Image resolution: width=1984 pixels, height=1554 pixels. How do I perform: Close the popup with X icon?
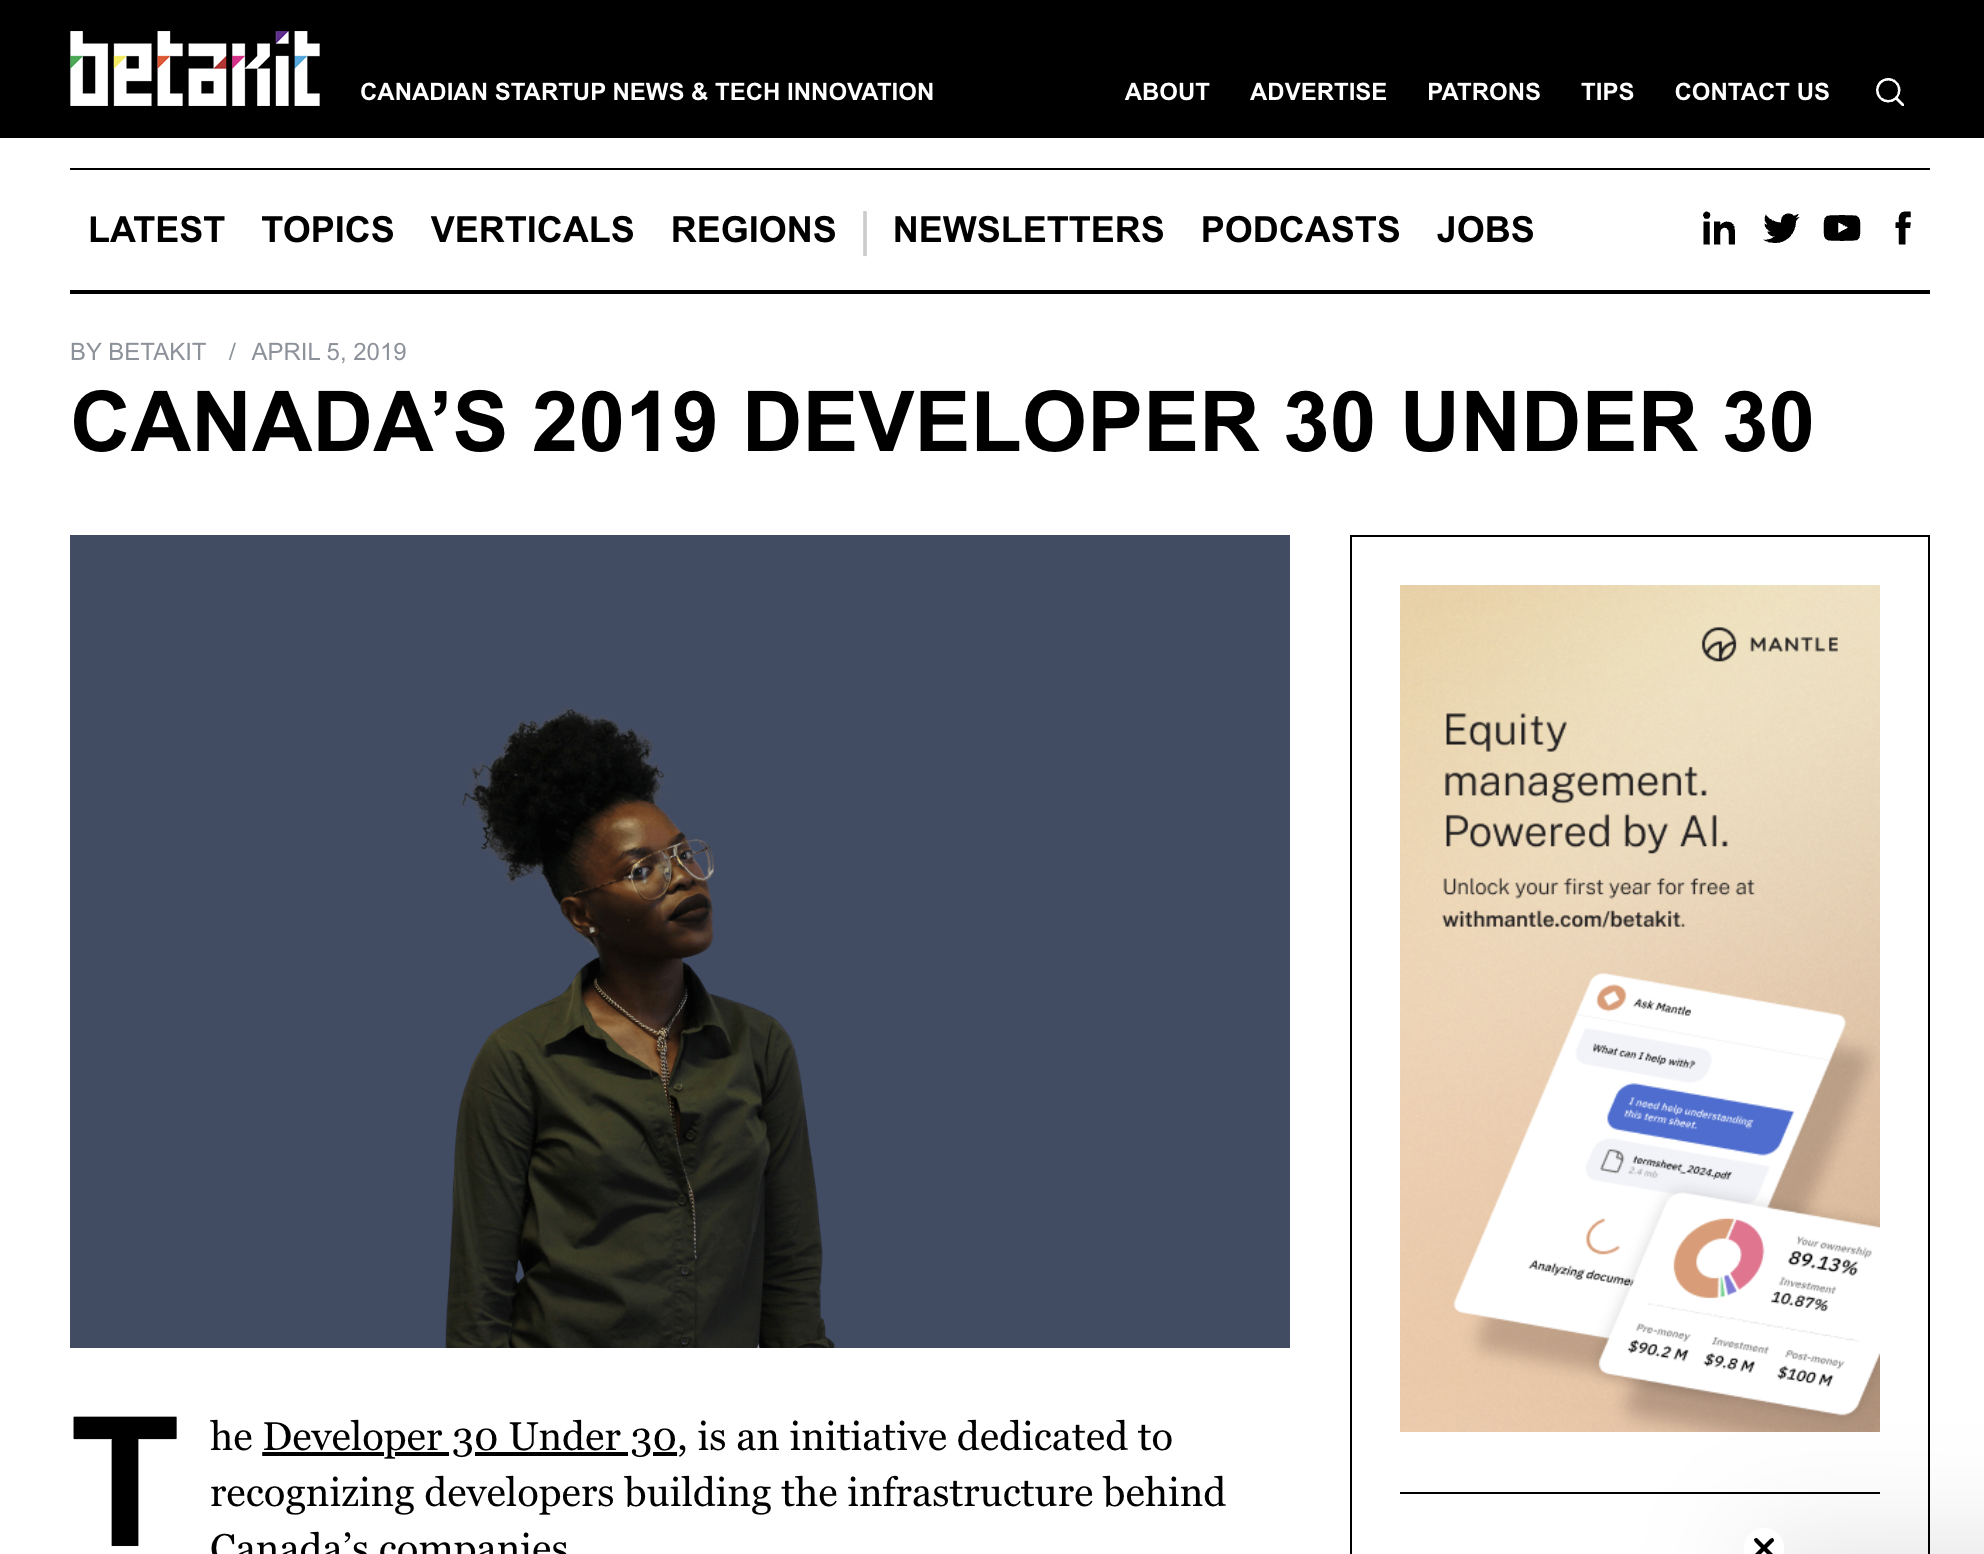(x=1764, y=1545)
